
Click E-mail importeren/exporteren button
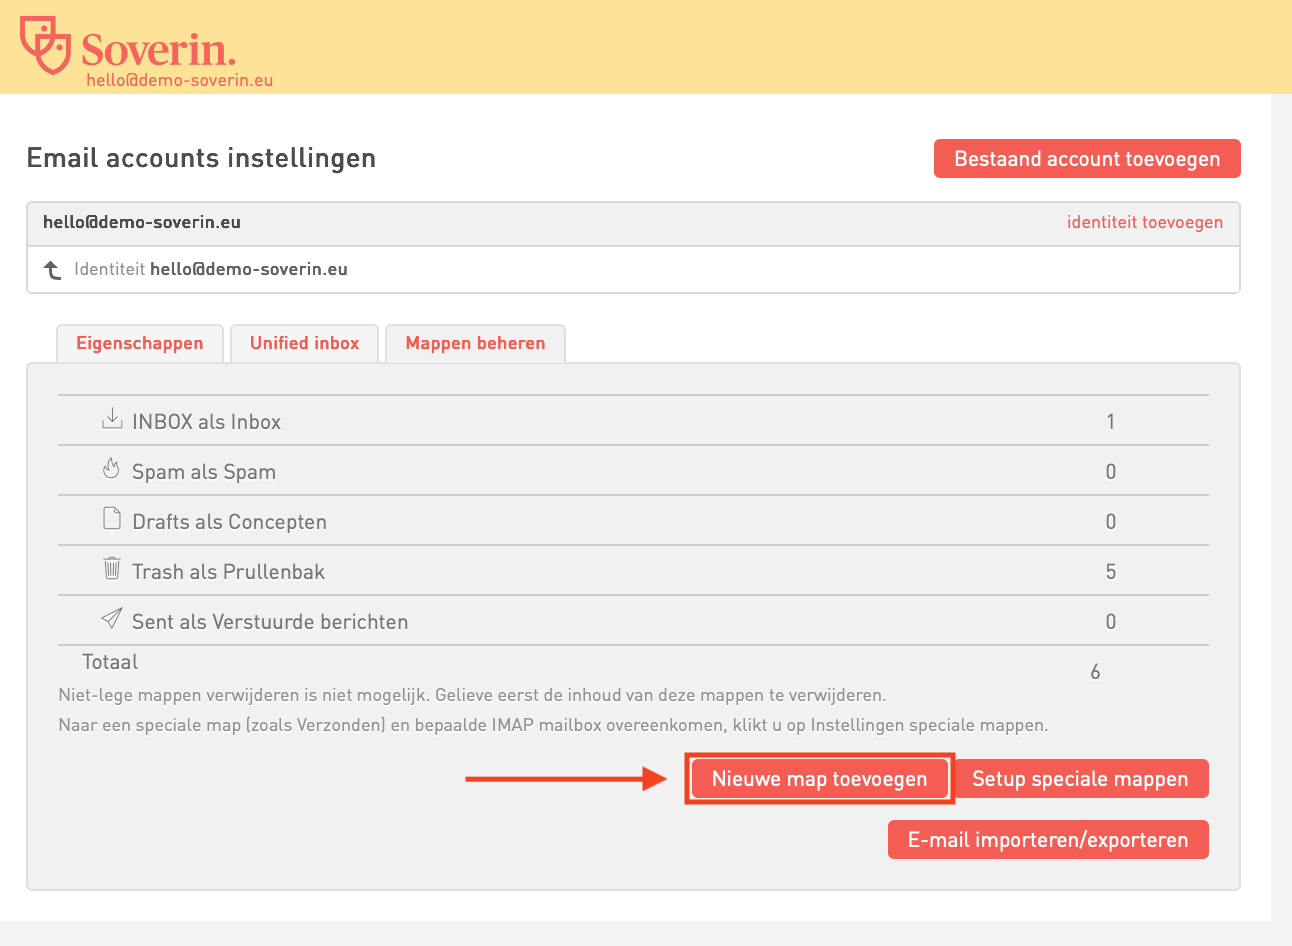coord(1048,840)
